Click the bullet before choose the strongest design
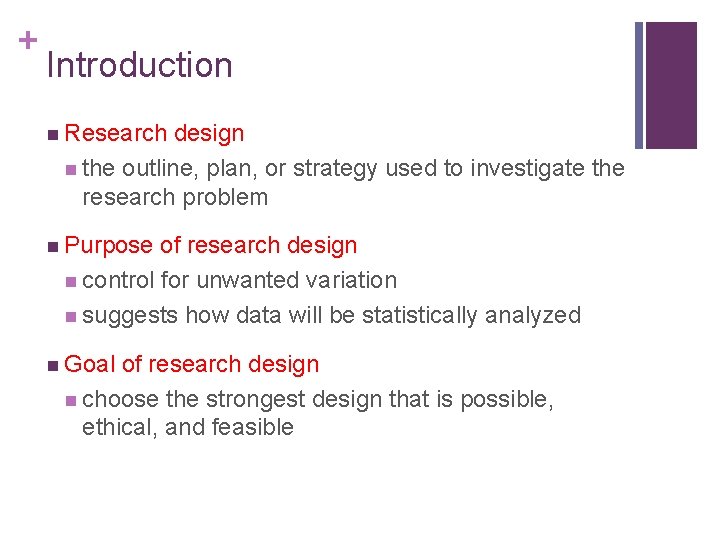Image resolution: width=720 pixels, height=540 pixels. click(71, 401)
